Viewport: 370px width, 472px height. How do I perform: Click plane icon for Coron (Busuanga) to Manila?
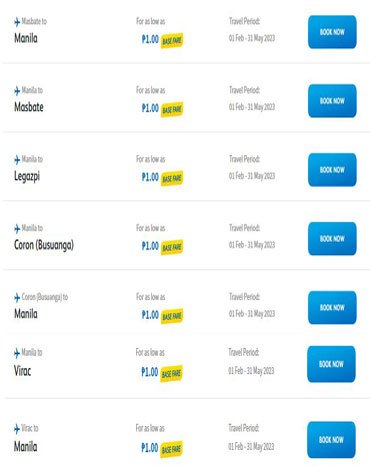click(17, 297)
